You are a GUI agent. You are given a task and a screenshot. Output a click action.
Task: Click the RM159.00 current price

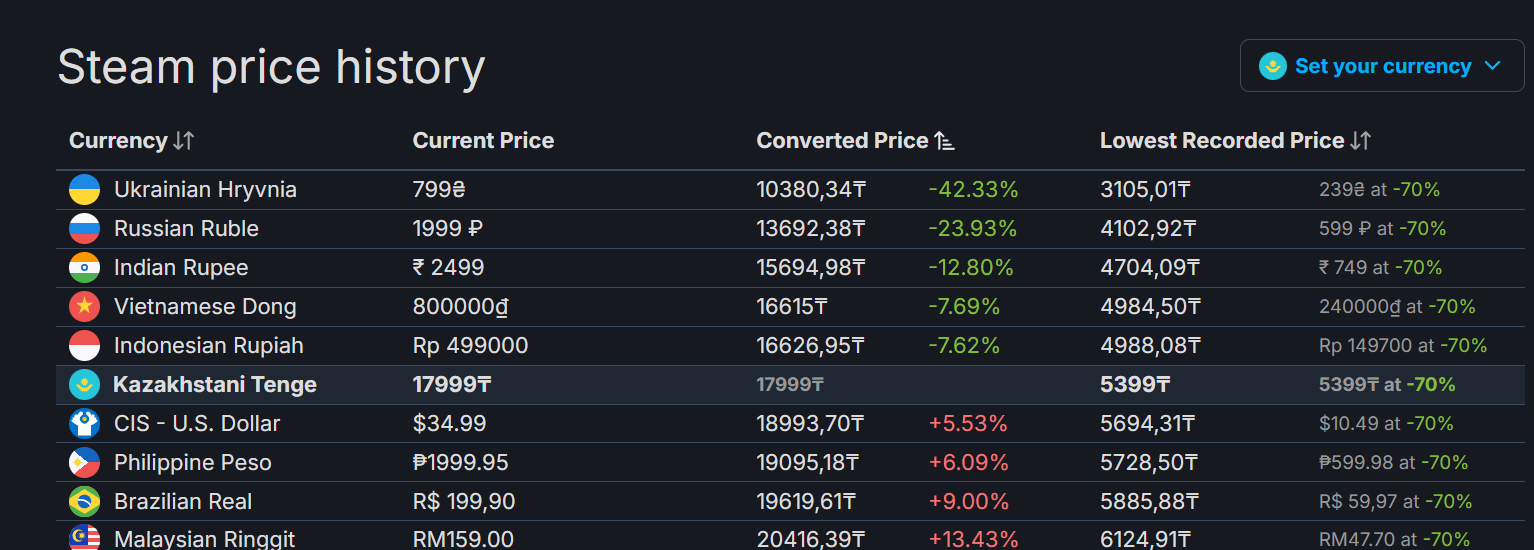pyautogui.click(x=463, y=539)
